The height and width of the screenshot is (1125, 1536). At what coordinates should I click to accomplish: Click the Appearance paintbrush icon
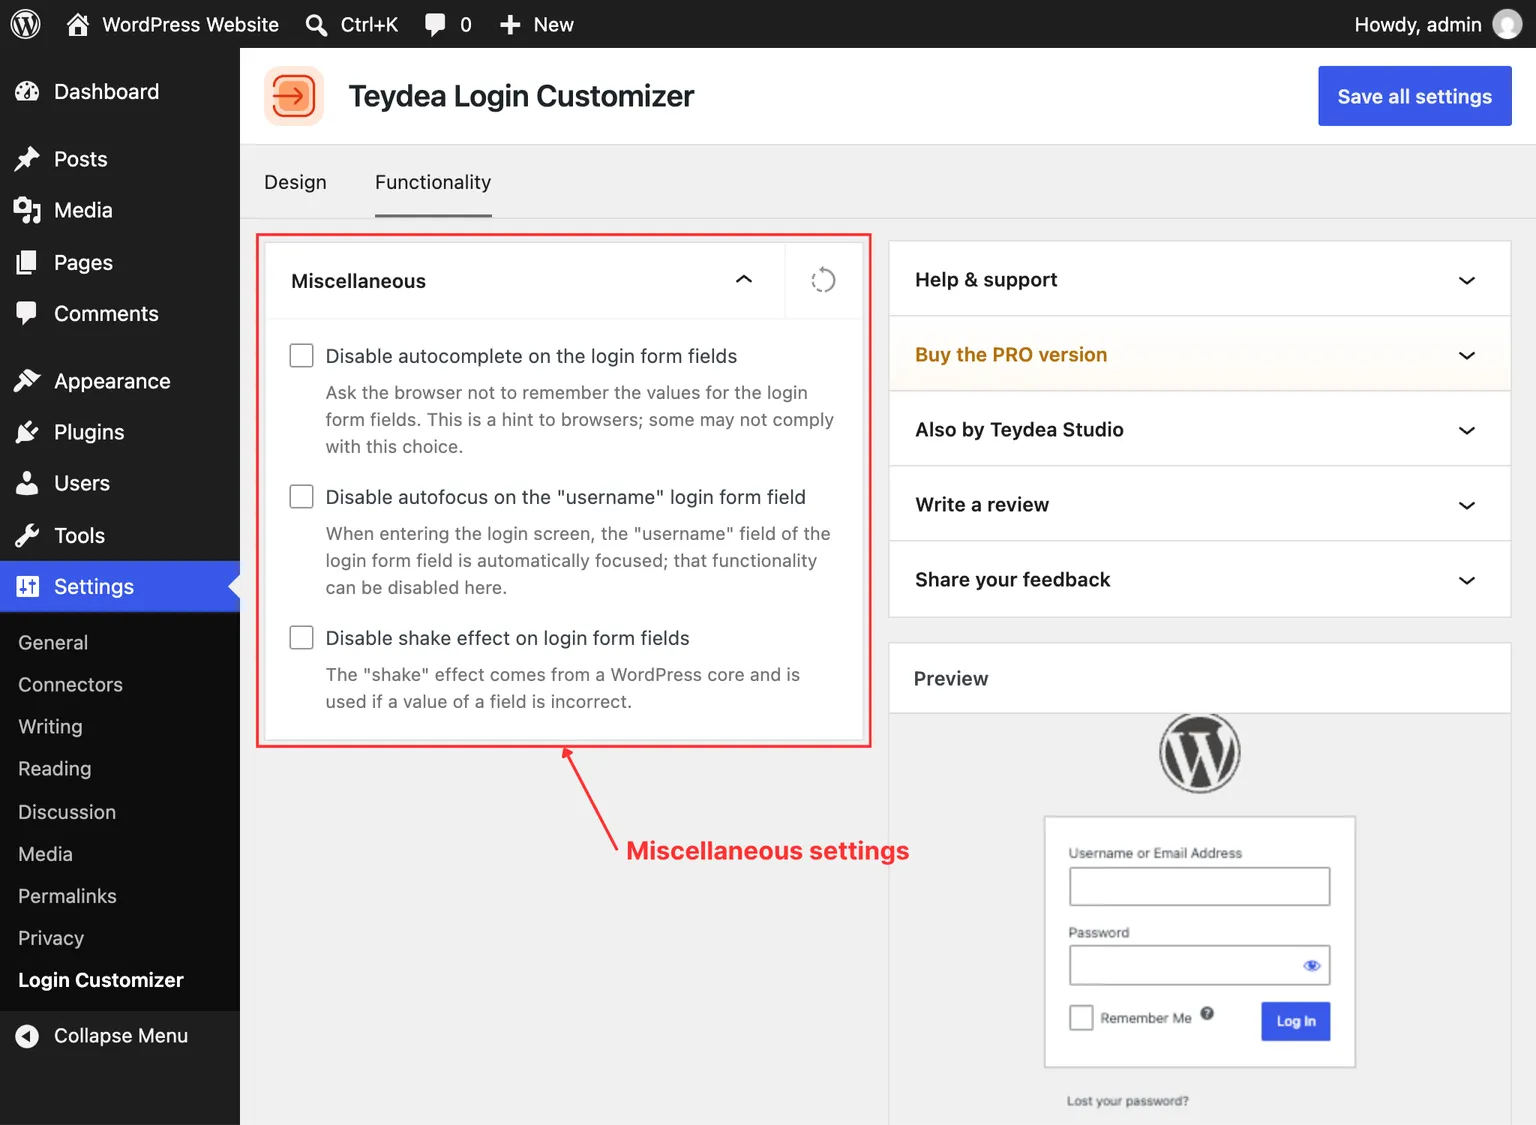(27, 381)
